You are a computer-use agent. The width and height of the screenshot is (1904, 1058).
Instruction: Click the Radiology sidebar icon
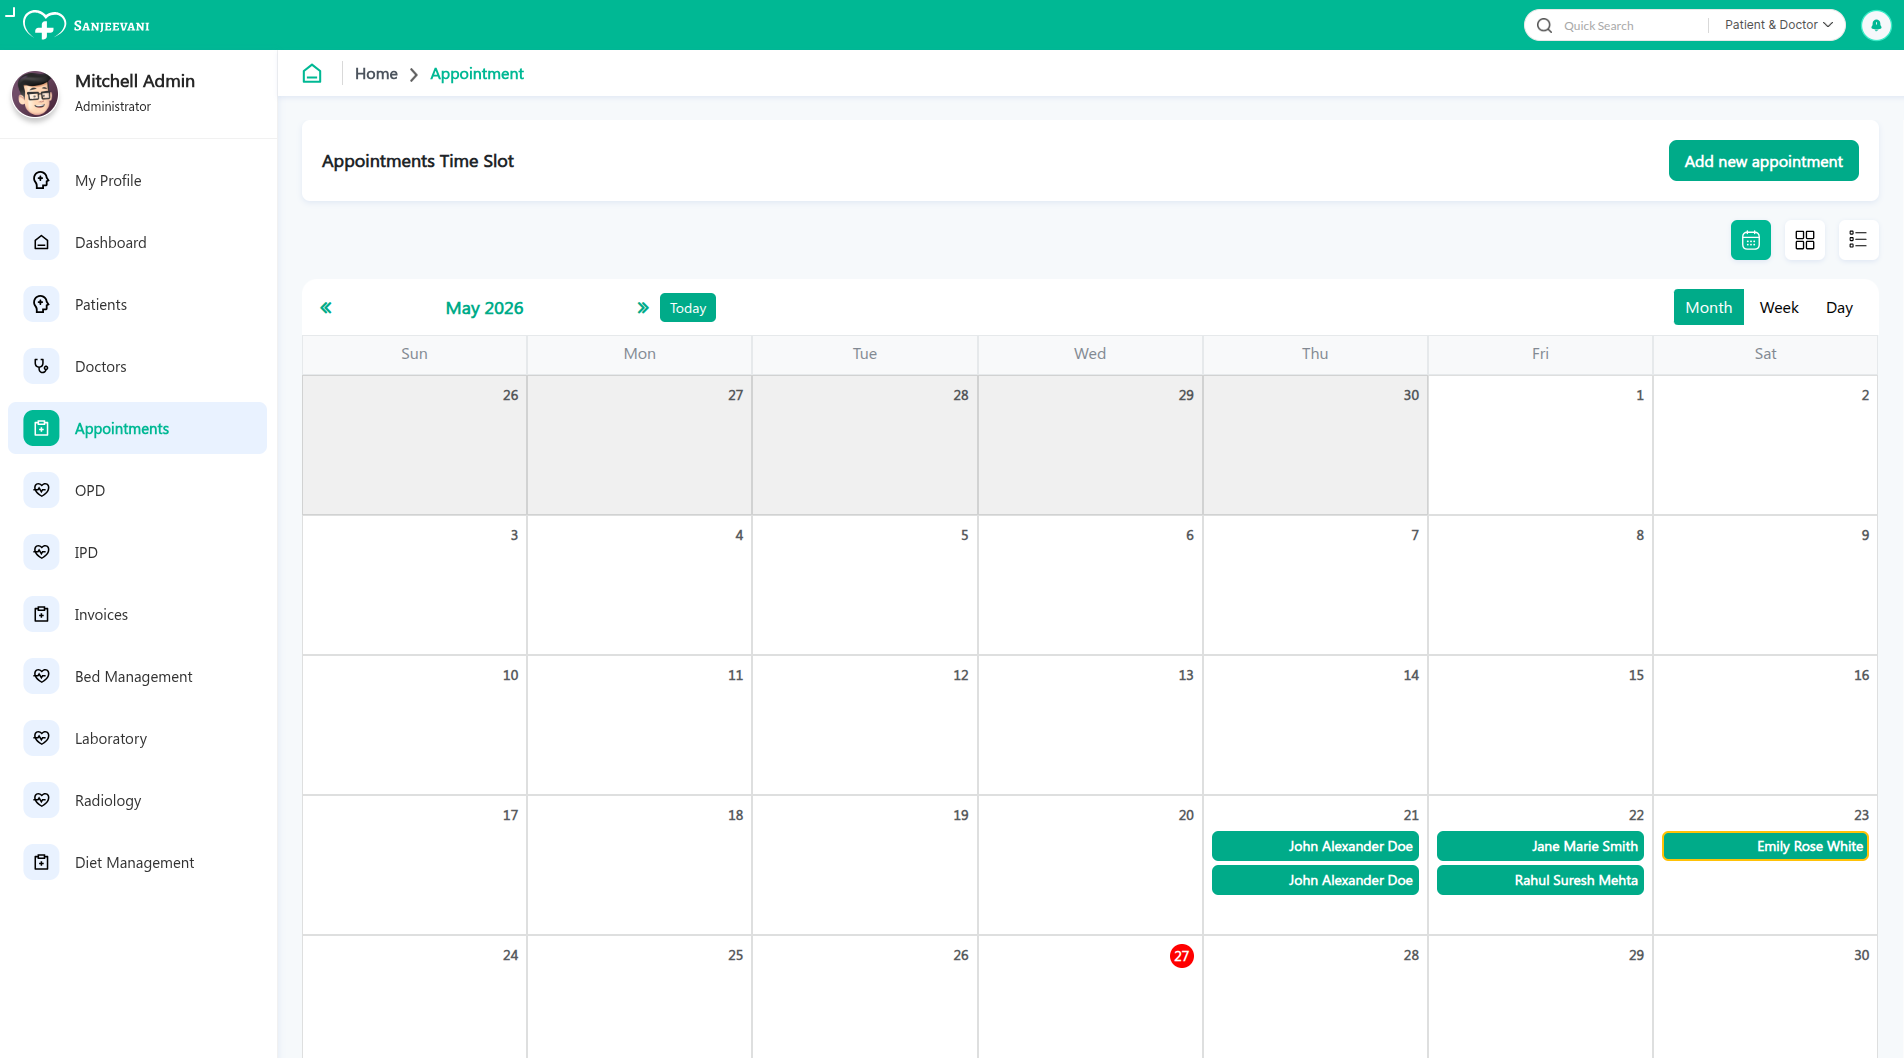tap(41, 800)
